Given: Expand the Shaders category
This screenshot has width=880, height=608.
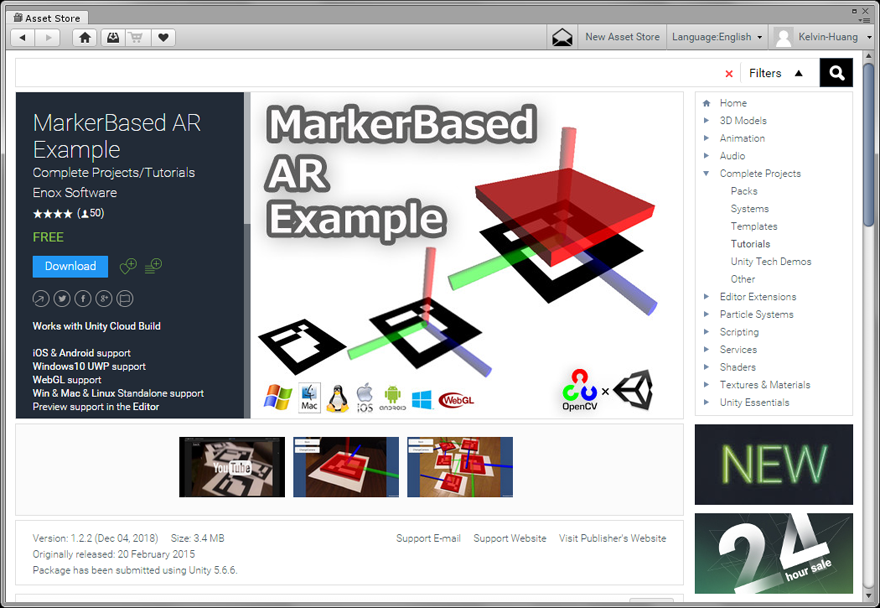Looking at the screenshot, I should (x=707, y=367).
